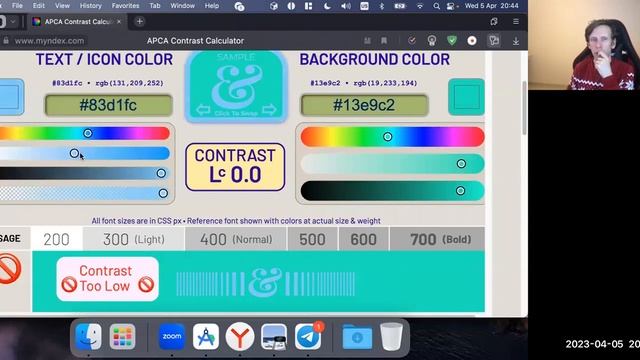Select font weight 400 (Normal) column
640x360 pixels.
point(236,239)
